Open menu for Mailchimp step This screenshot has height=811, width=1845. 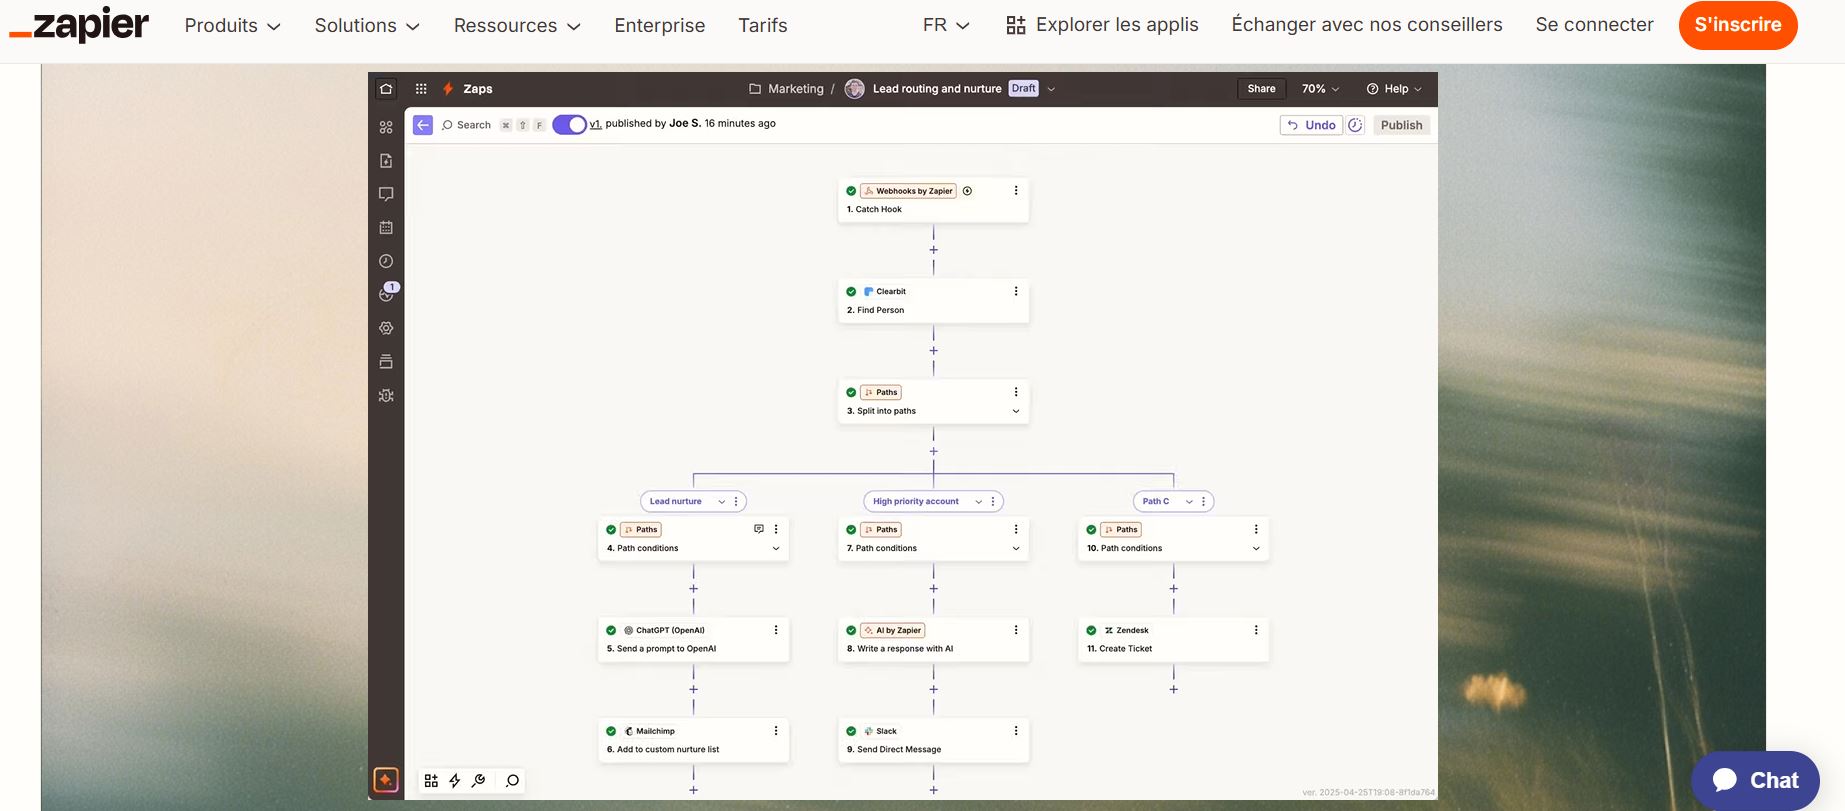coord(776,731)
